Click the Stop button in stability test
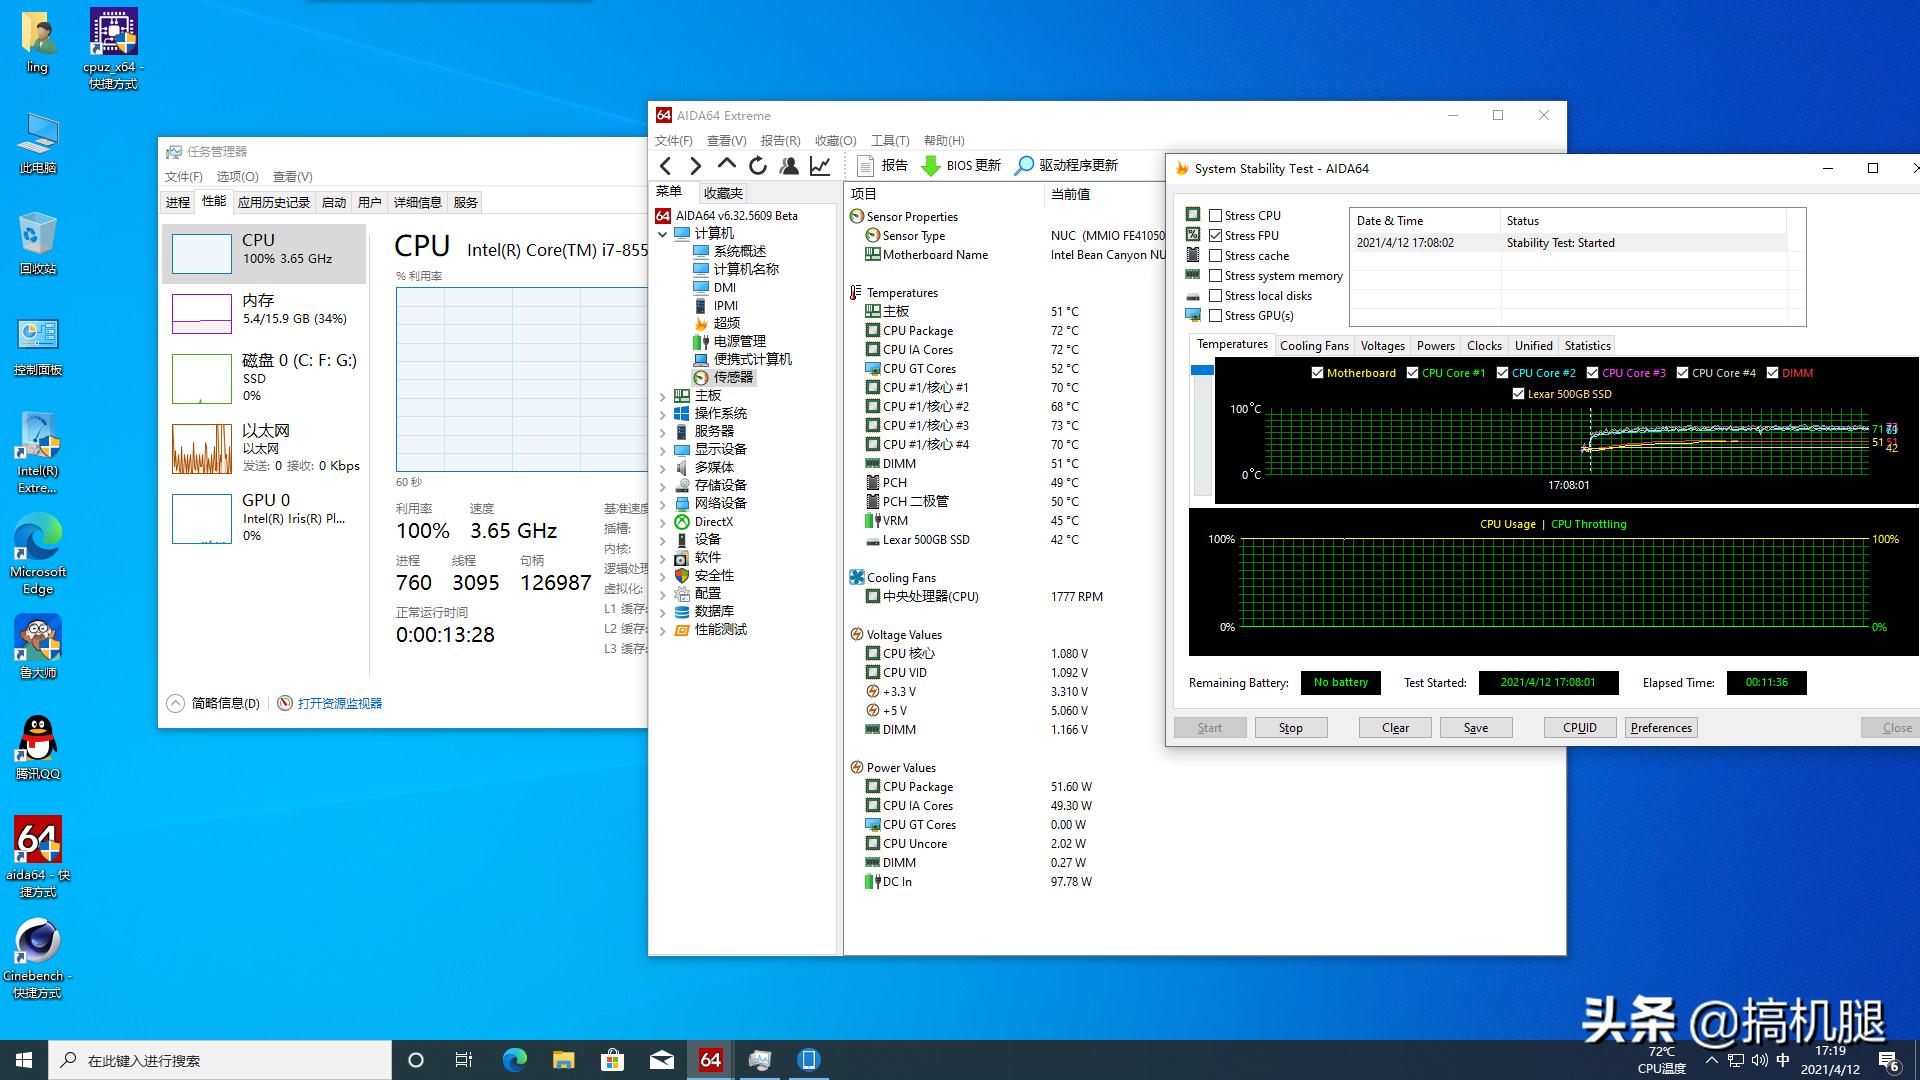 1290,727
